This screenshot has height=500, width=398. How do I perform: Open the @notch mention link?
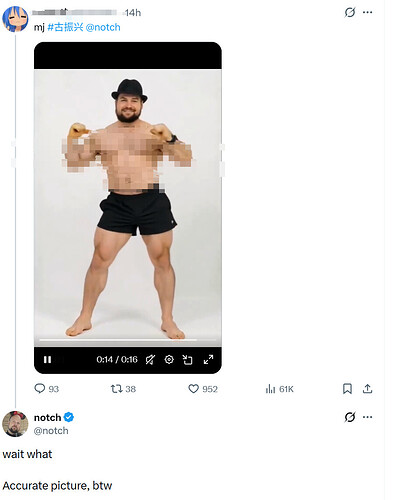[x=103, y=27]
